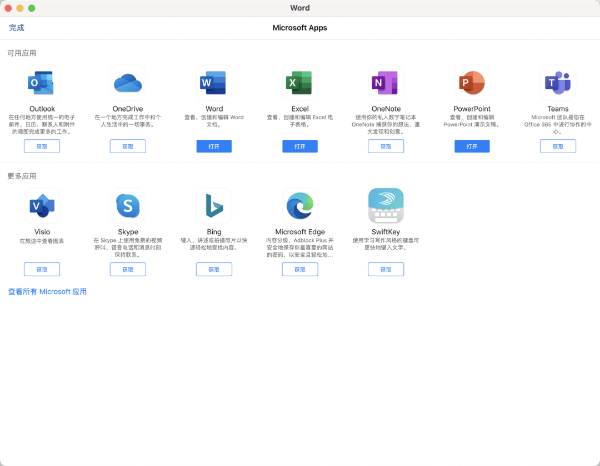Open PowerPoint using its blue 打开 button

pos(472,146)
